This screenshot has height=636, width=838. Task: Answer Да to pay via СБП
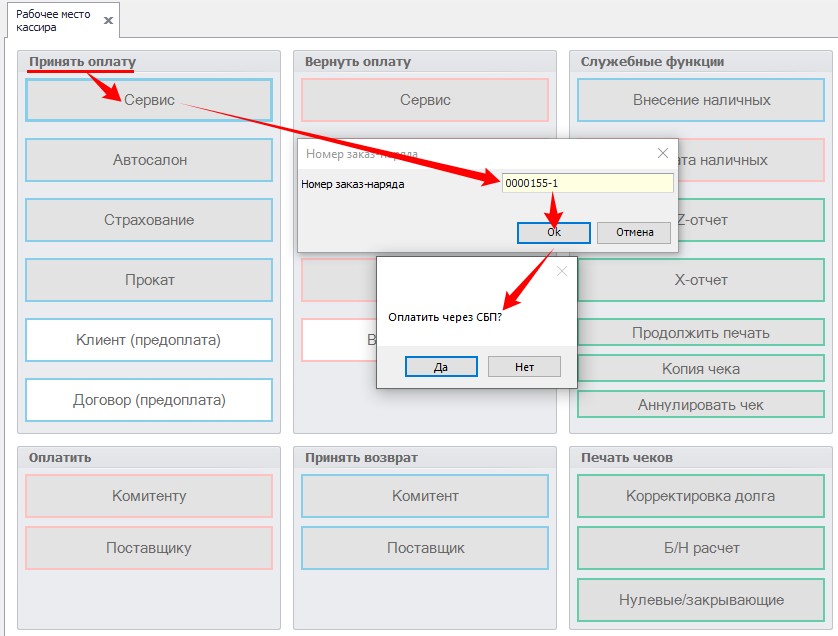[441, 367]
